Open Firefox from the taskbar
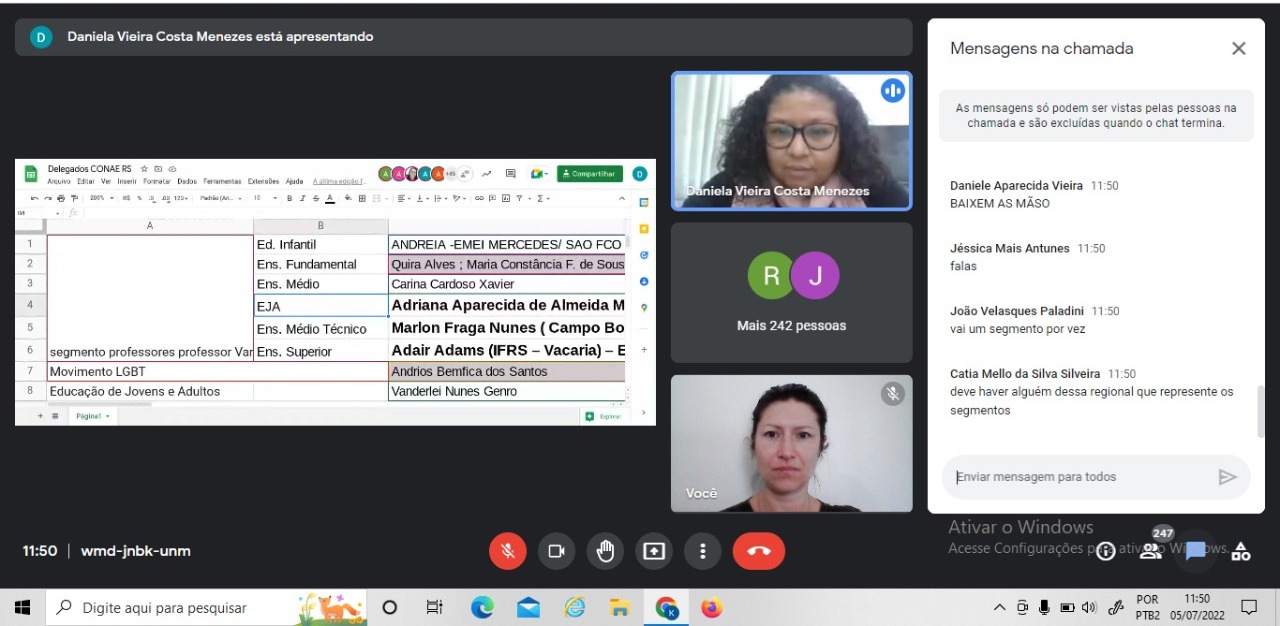The image size is (1280, 626). point(711,607)
